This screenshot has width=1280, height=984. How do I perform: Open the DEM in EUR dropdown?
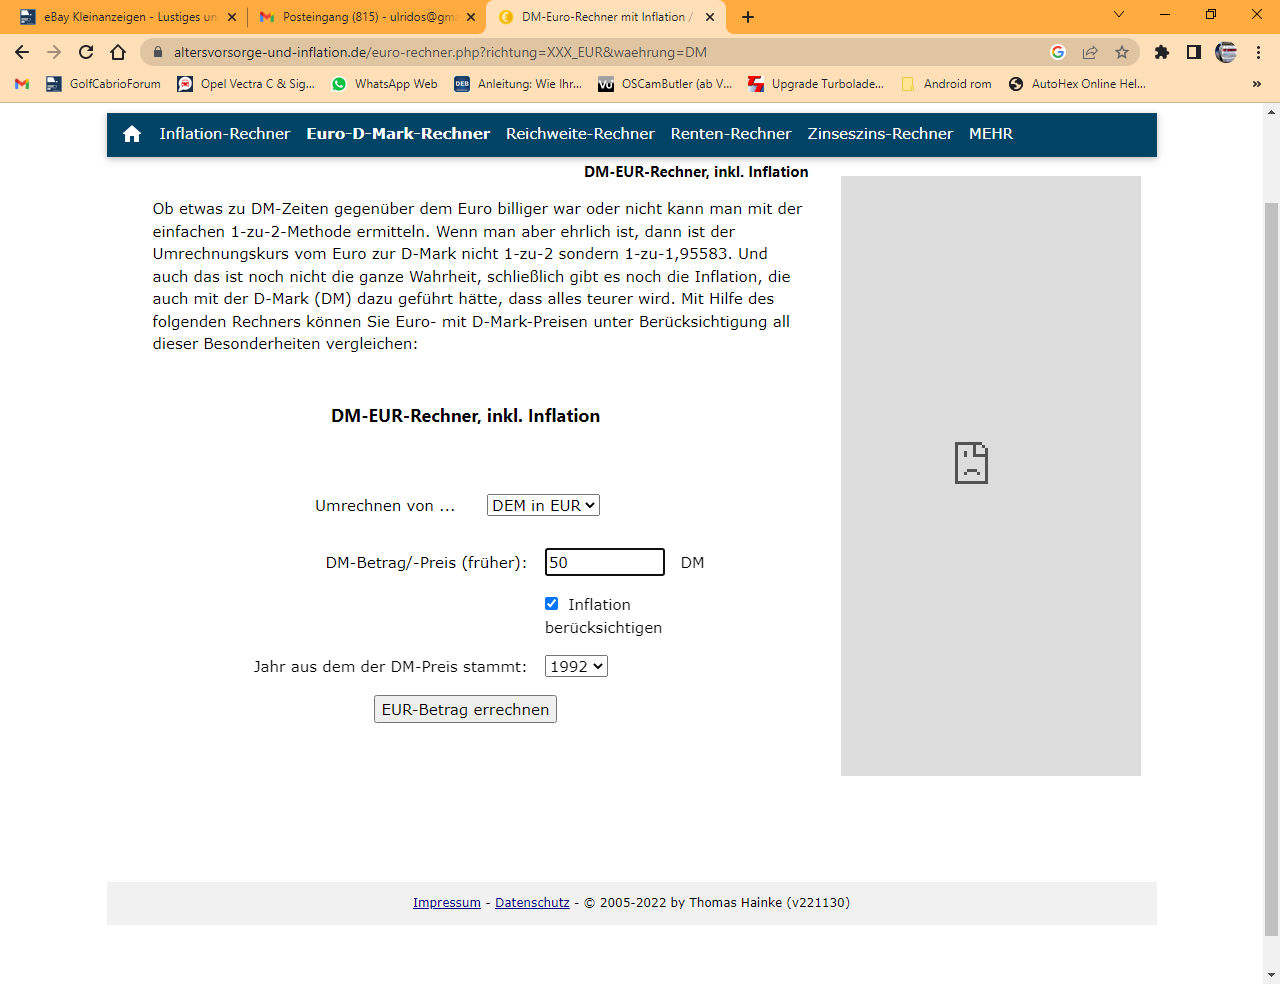point(543,506)
